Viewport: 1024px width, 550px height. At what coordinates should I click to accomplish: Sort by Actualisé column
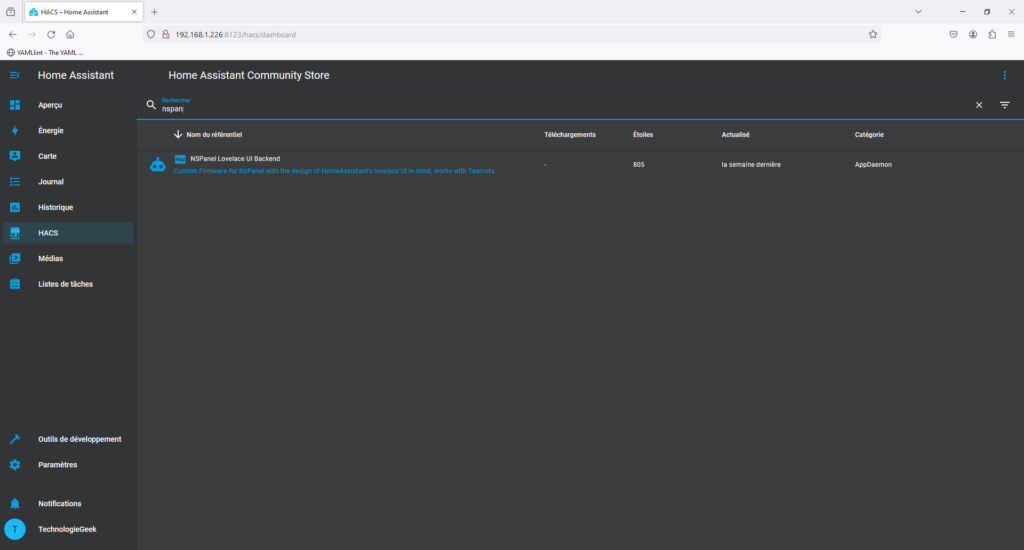(735, 135)
